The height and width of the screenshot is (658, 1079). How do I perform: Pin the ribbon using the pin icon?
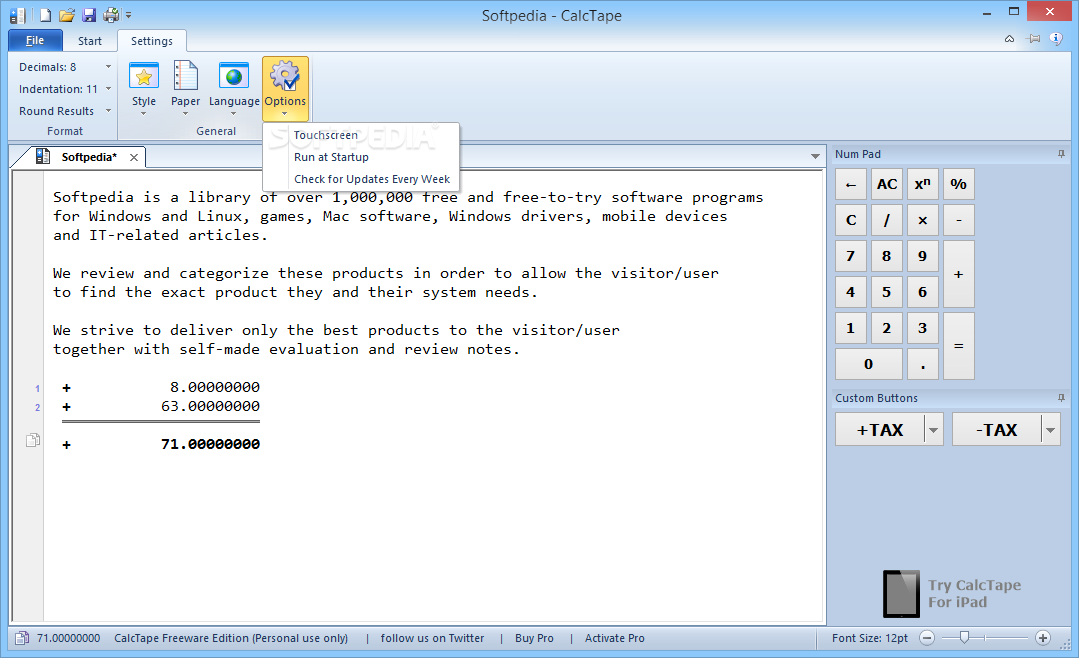[1033, 39]
